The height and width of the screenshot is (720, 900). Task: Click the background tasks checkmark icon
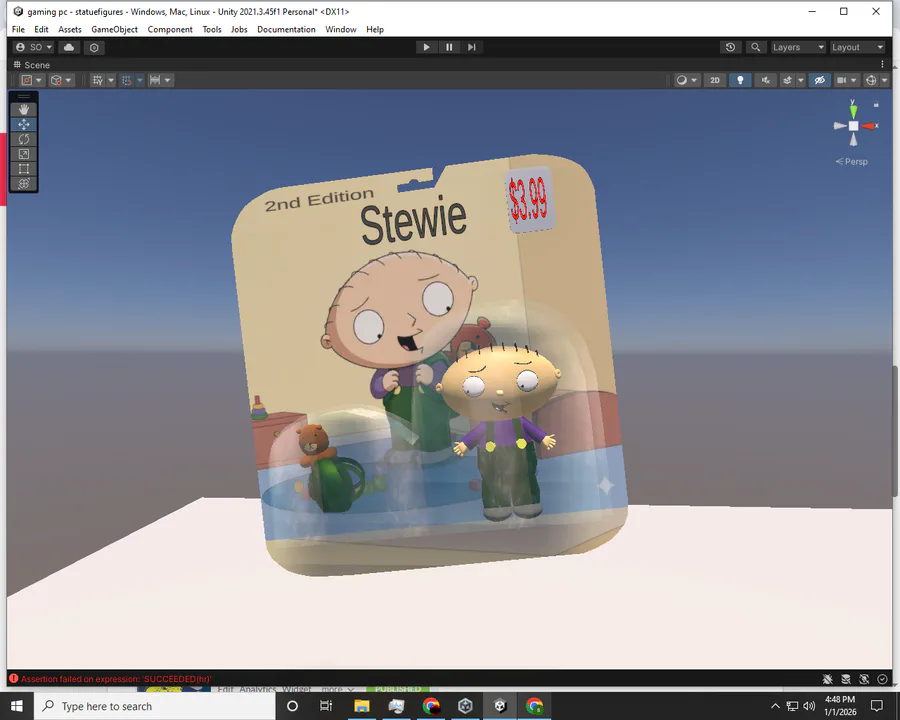point(882,679)
